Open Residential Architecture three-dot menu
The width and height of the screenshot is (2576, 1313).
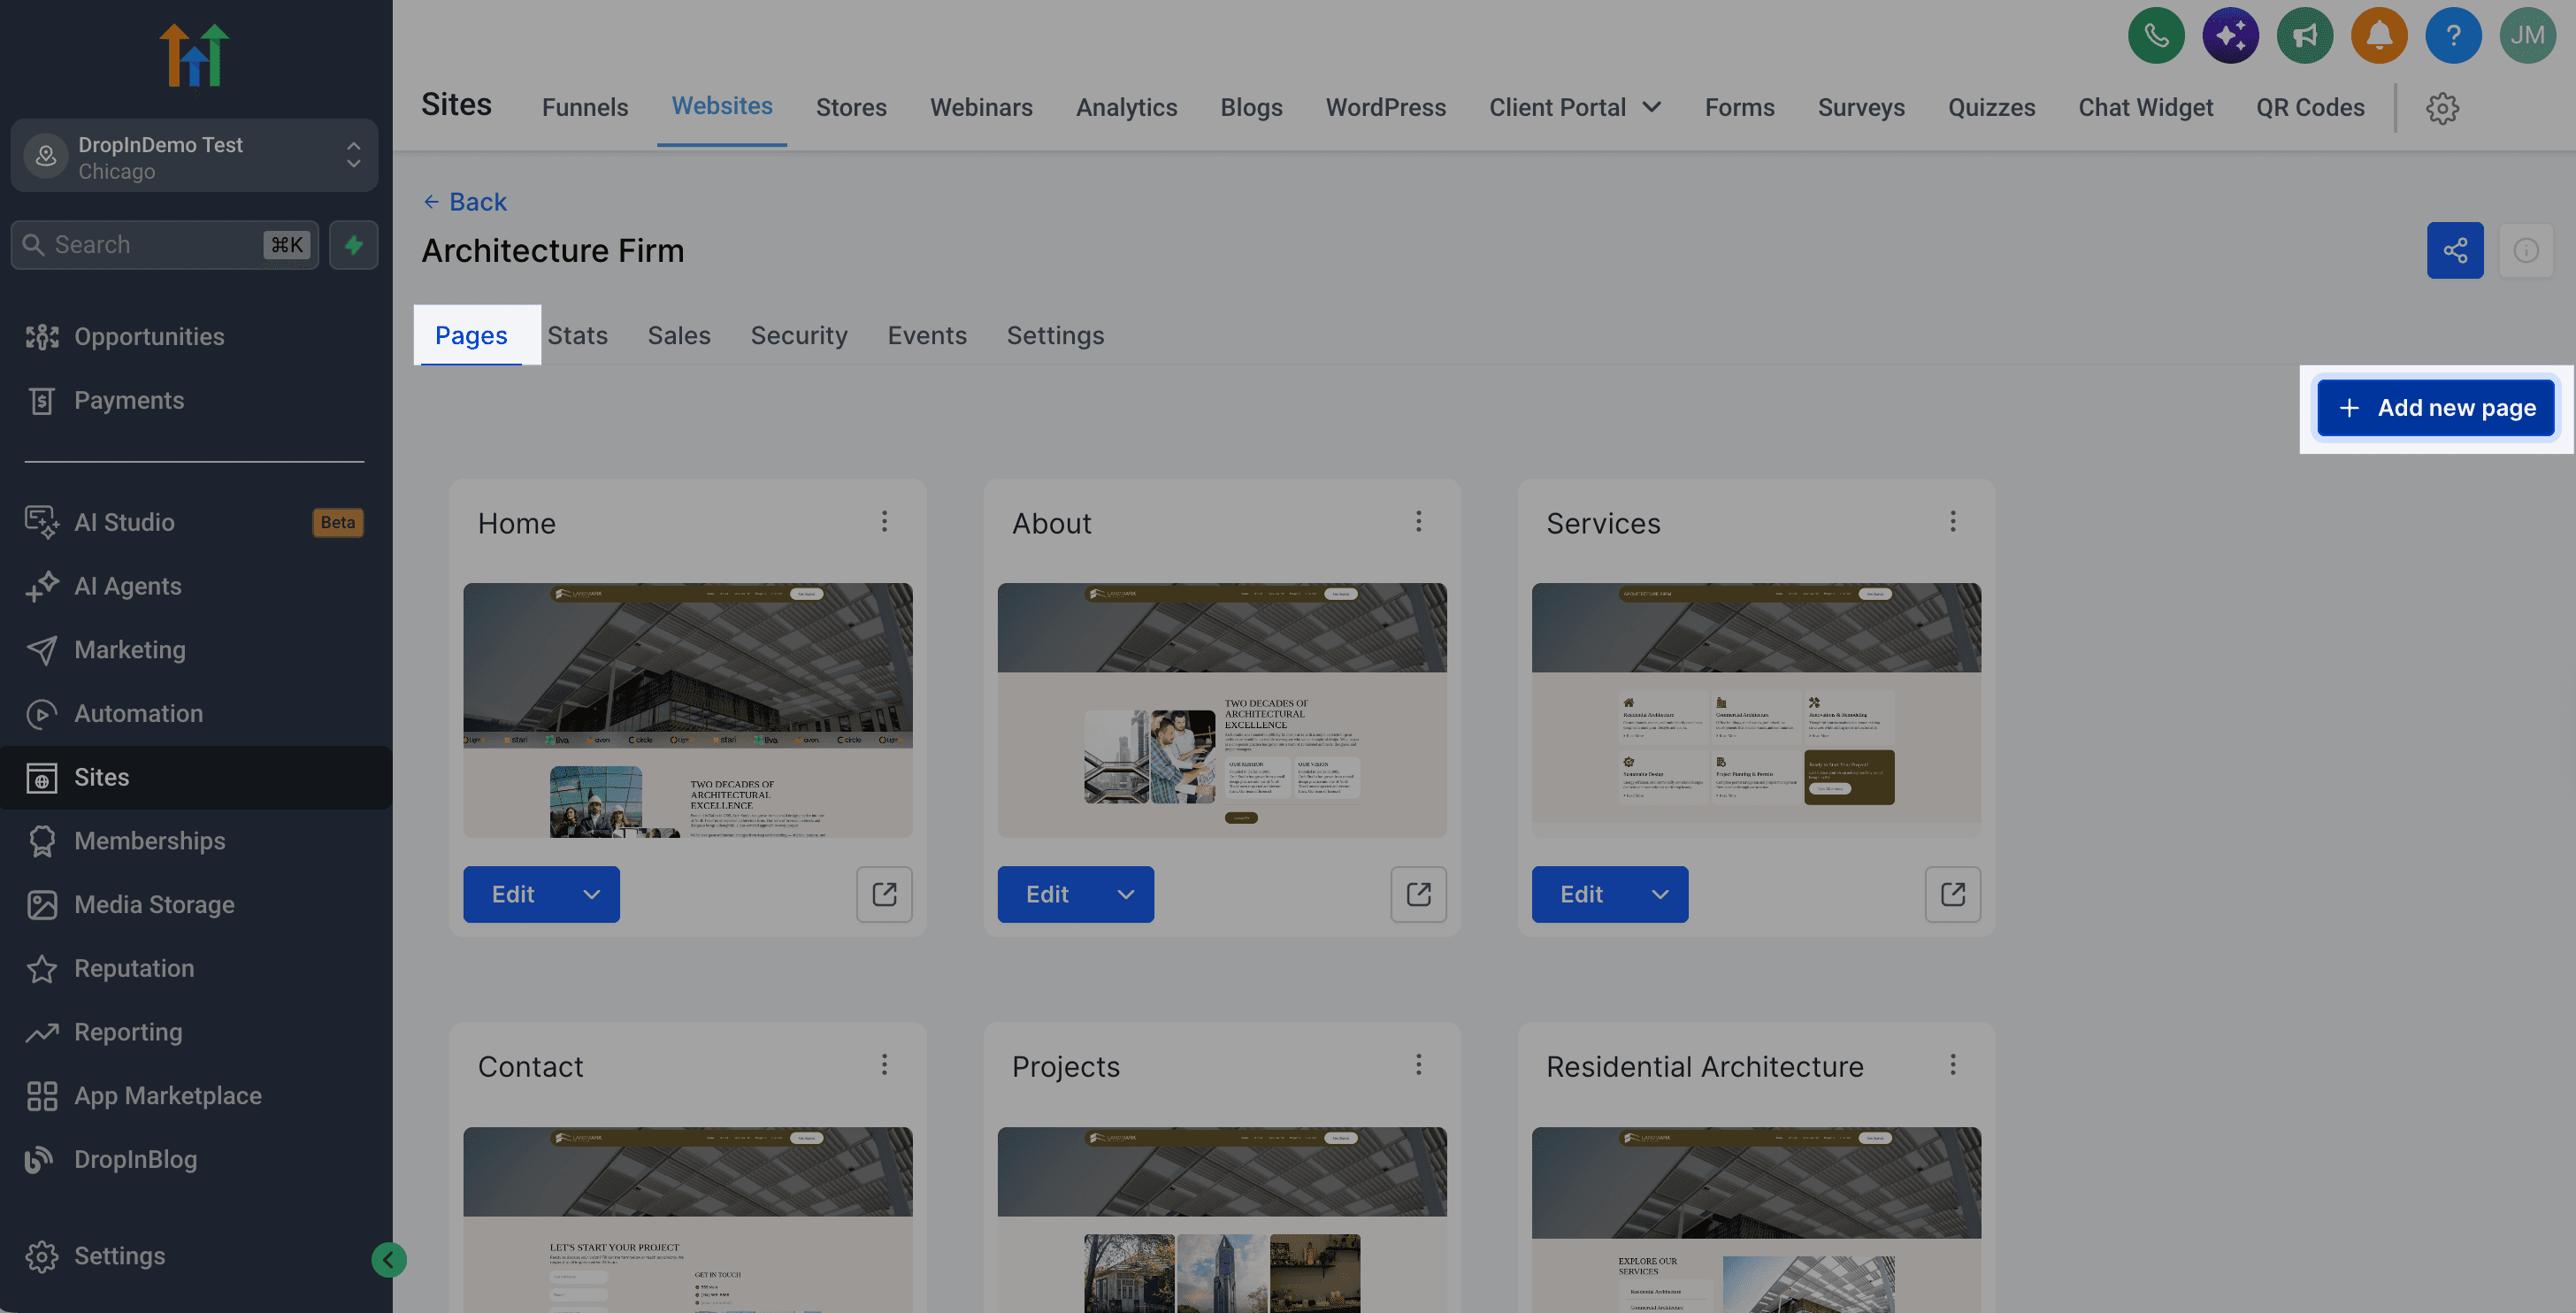[1952, 1064]
